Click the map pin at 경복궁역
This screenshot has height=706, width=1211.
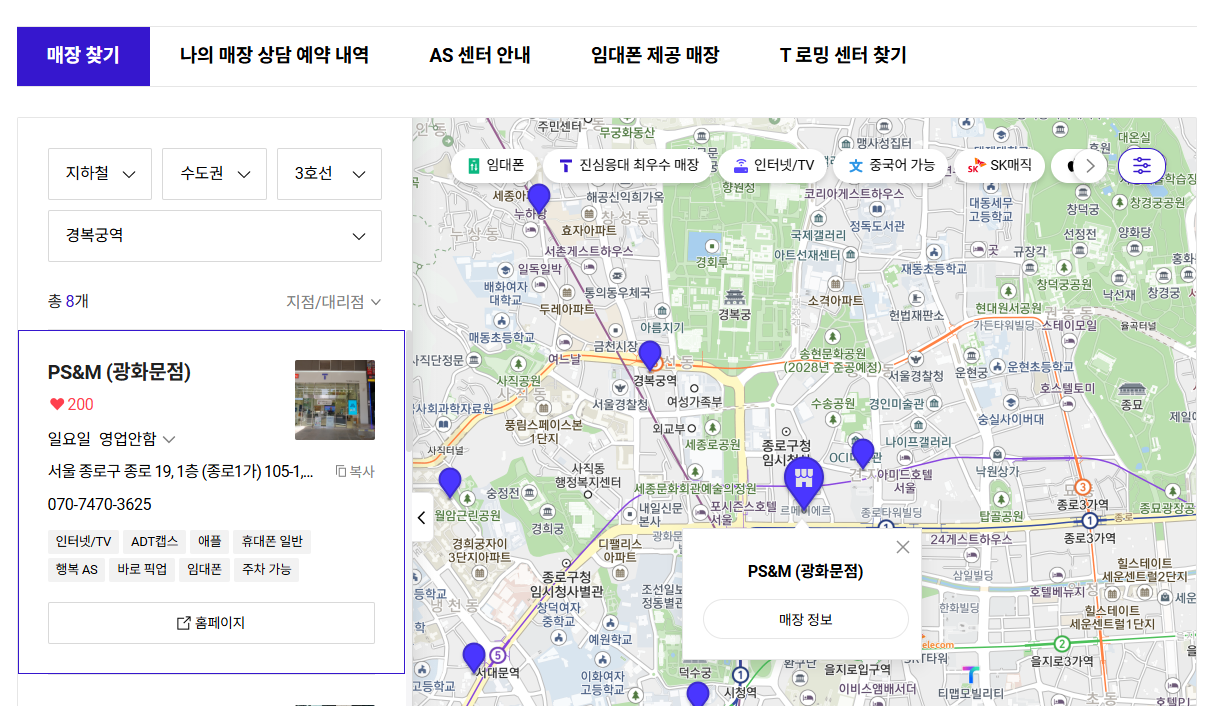coord(650,356)
